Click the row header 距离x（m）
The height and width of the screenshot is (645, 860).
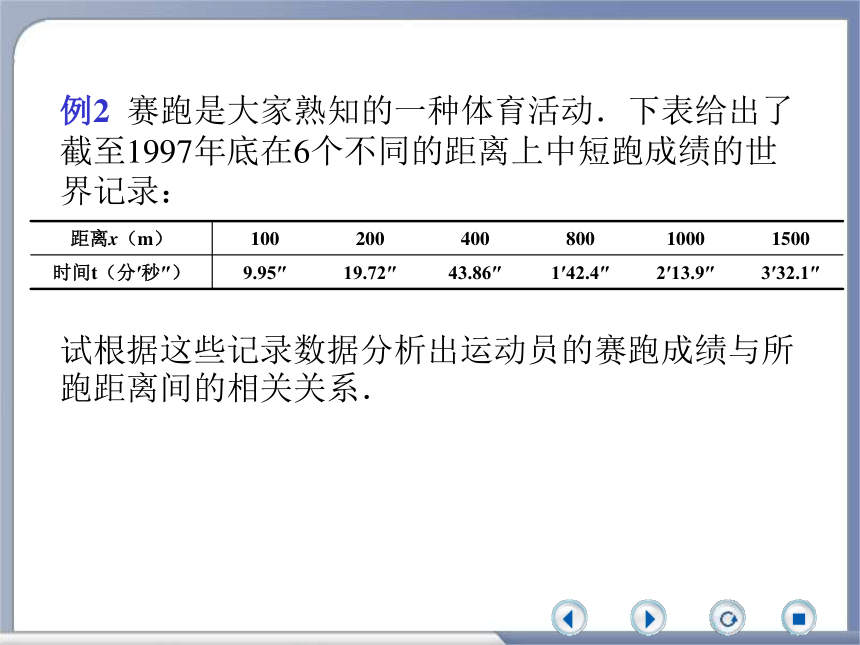[117, 239]
